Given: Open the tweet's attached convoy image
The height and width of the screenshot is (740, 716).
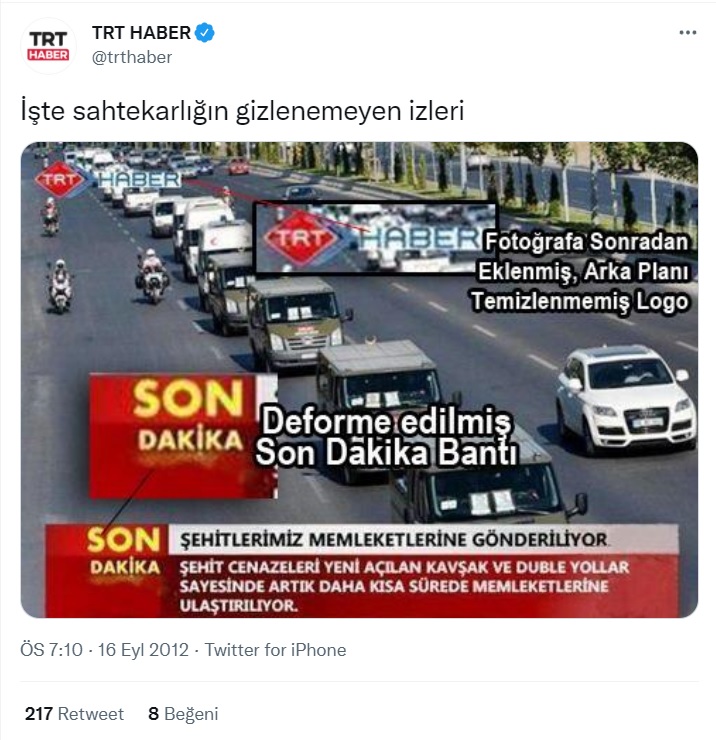Looking at the screenshot, I should [x=359, y=379].
